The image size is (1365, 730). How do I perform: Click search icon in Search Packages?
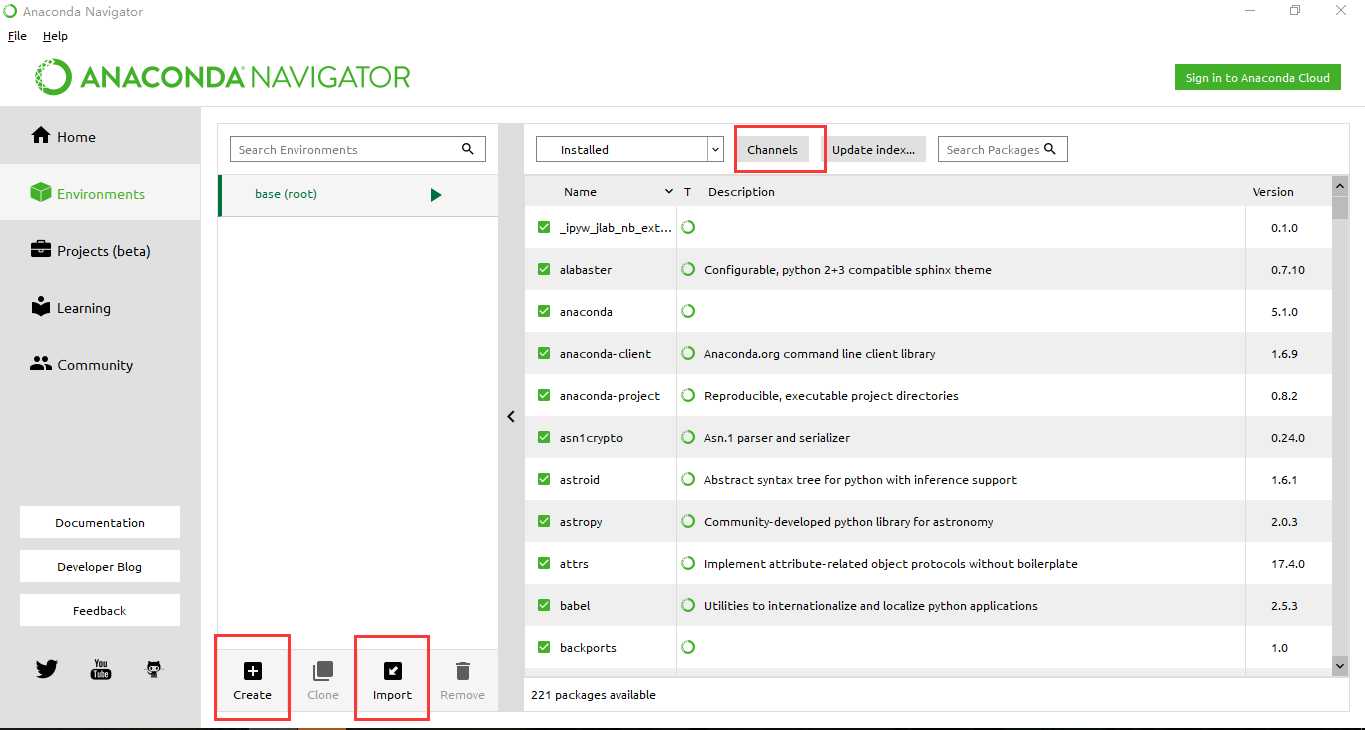pyautogui.click(x=1050, y=149)
